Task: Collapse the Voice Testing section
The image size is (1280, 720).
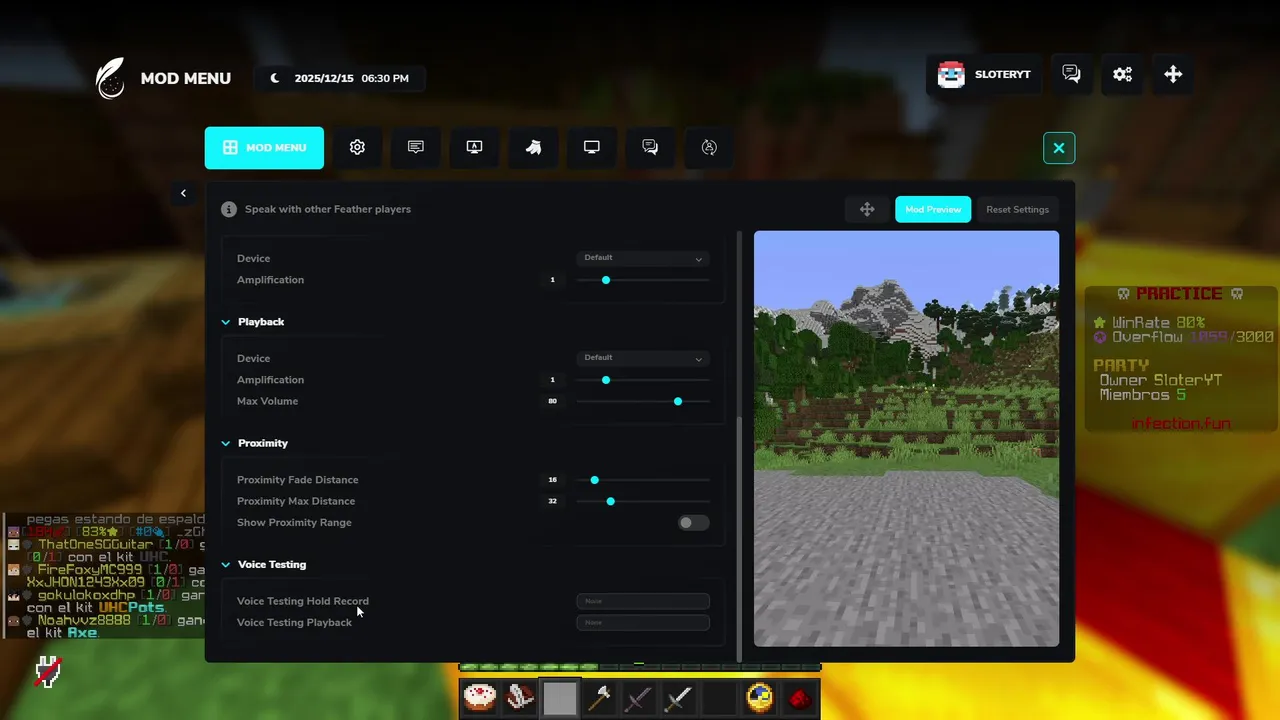Action: point(226,565)
